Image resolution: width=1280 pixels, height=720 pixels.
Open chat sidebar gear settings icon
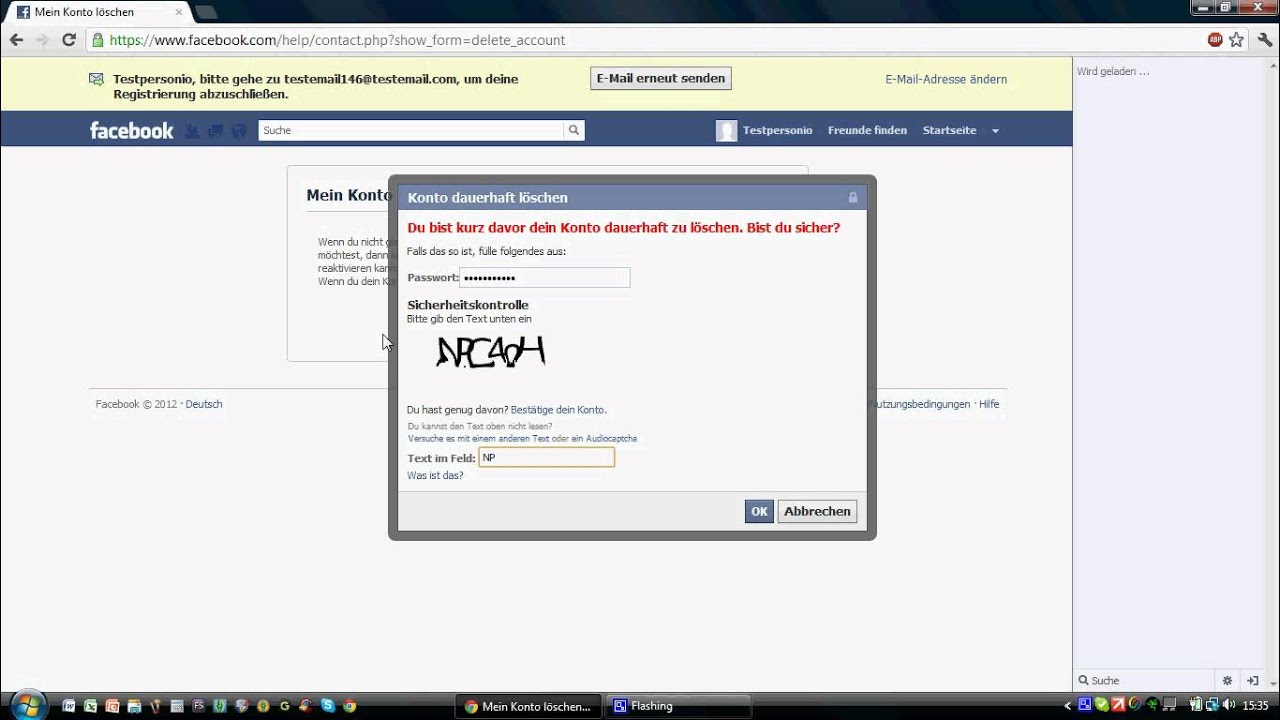[x=1227, y=680]
